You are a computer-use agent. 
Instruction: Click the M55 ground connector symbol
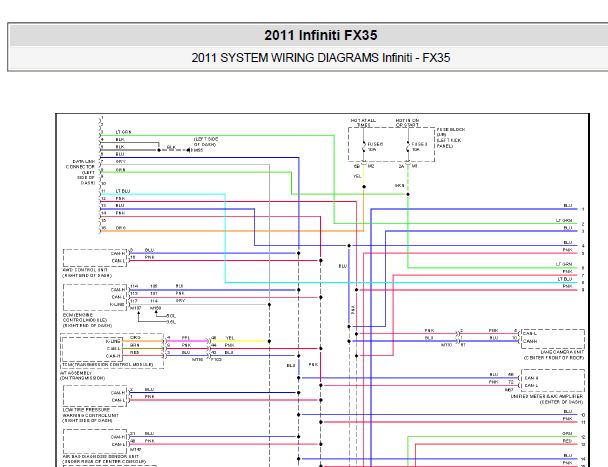(x=189, y=150)
